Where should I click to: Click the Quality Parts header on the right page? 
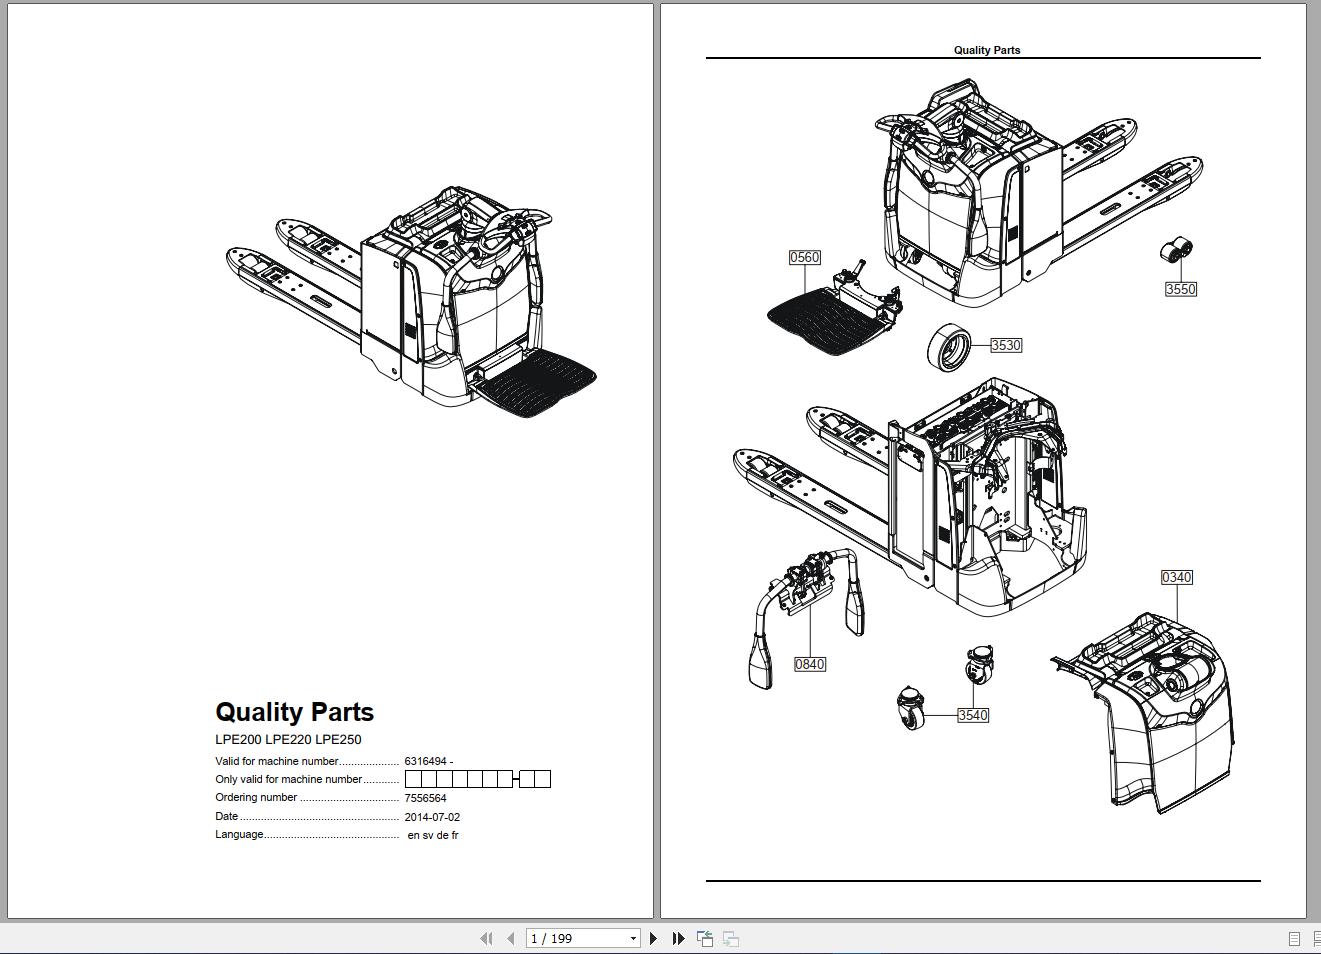click(986, 50)
